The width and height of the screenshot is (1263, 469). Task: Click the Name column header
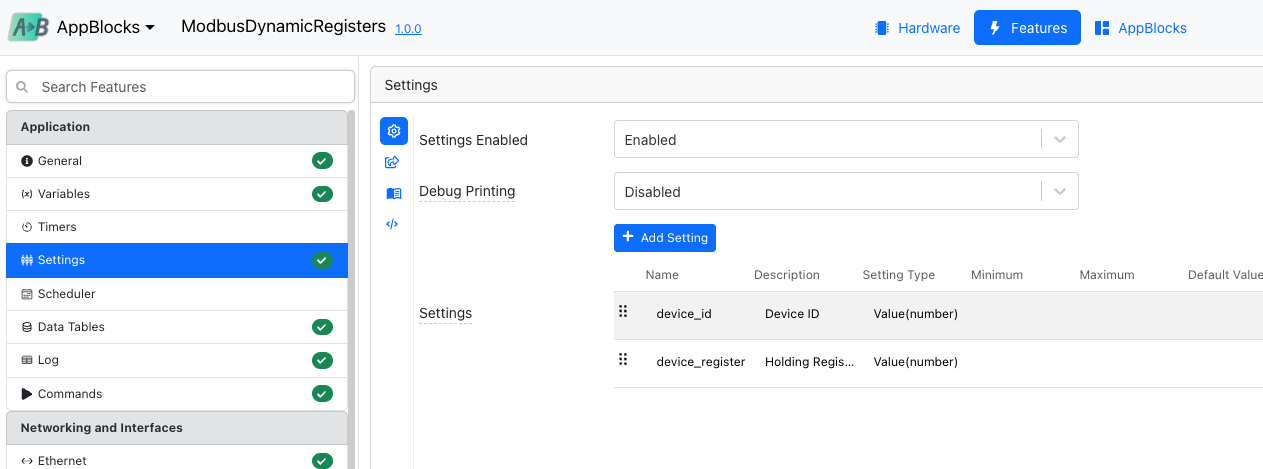tap(662, 275)
